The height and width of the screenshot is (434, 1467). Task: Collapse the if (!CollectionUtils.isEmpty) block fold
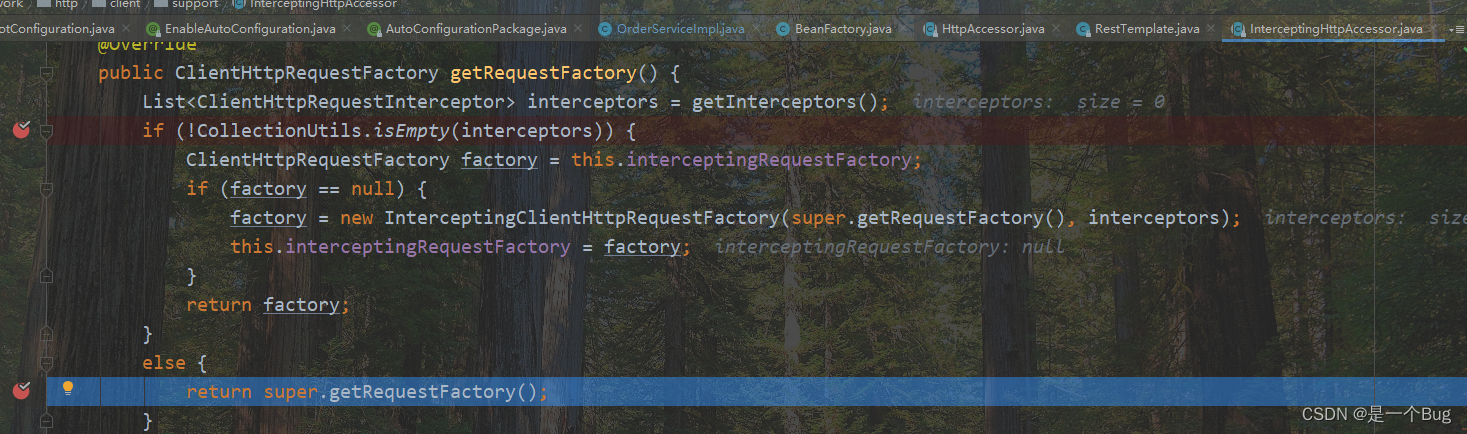46,131
